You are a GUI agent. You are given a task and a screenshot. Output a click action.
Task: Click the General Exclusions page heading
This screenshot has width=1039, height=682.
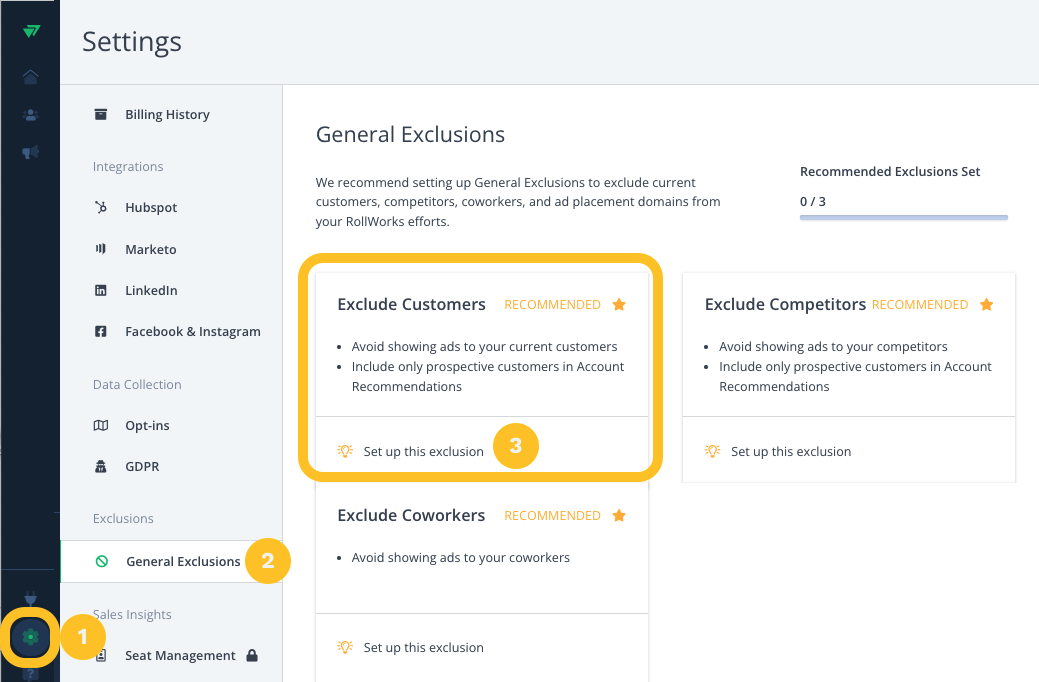(410, 135)
